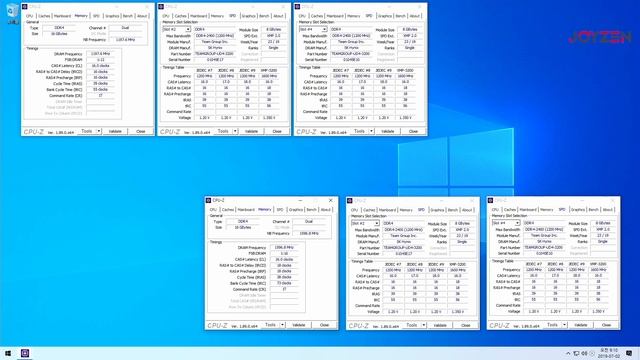Show hidden tray icons chevron
This screenshot has width=640, height=360.
click(x=568, y=353)
